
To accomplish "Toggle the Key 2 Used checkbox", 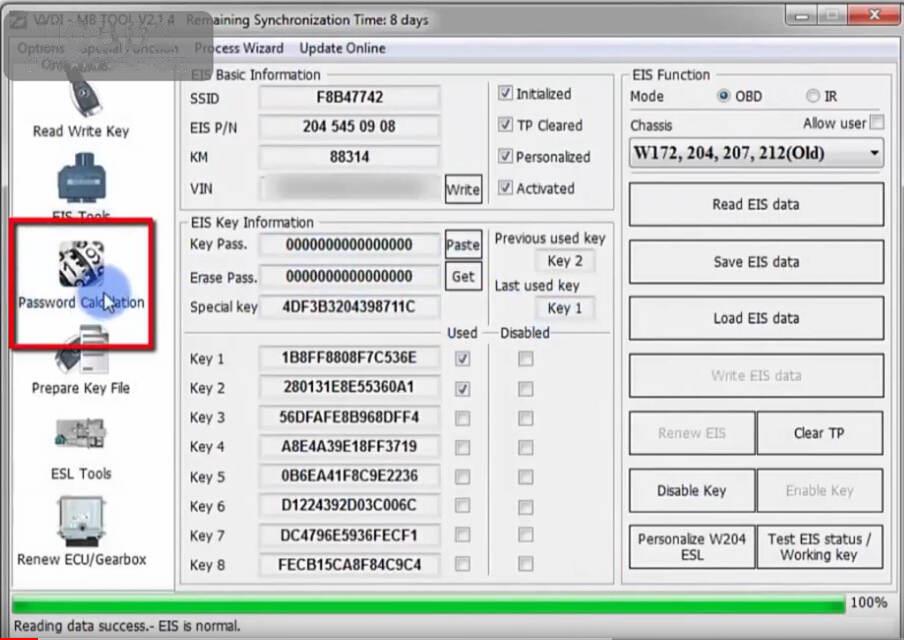I will [462, 389].
